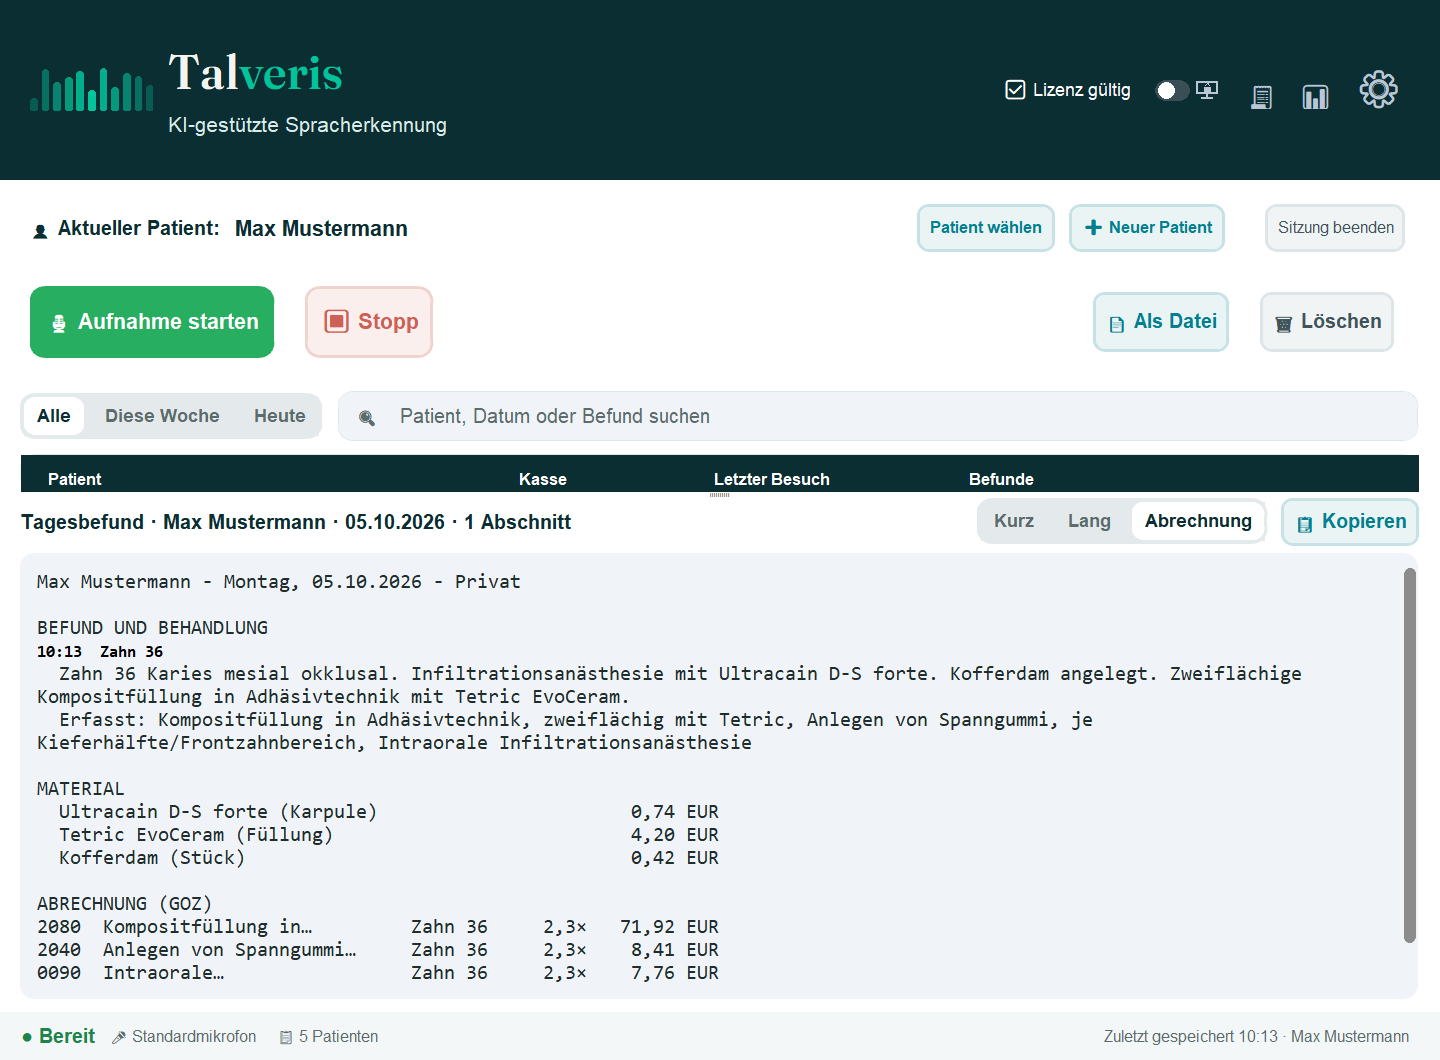Click the Talveris waveform logo

point(92,90)
